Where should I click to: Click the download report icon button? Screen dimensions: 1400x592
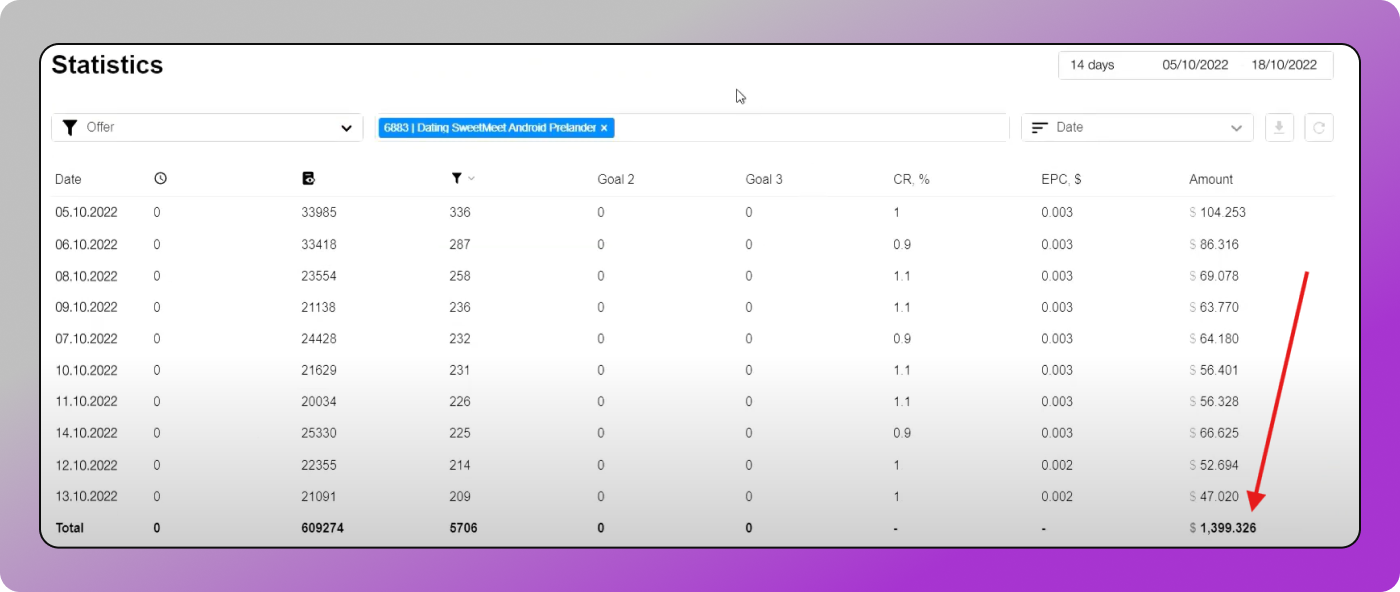tap(1279, 128)
